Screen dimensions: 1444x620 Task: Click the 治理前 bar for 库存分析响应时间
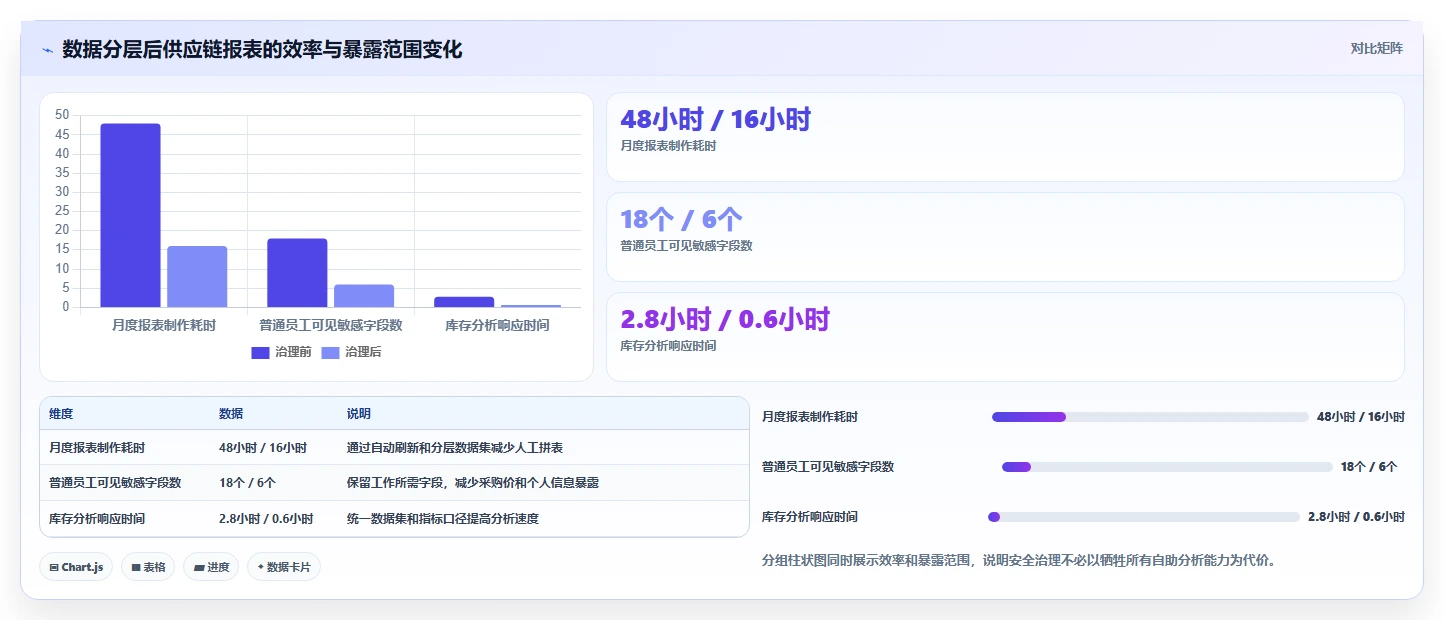[464, 302]
